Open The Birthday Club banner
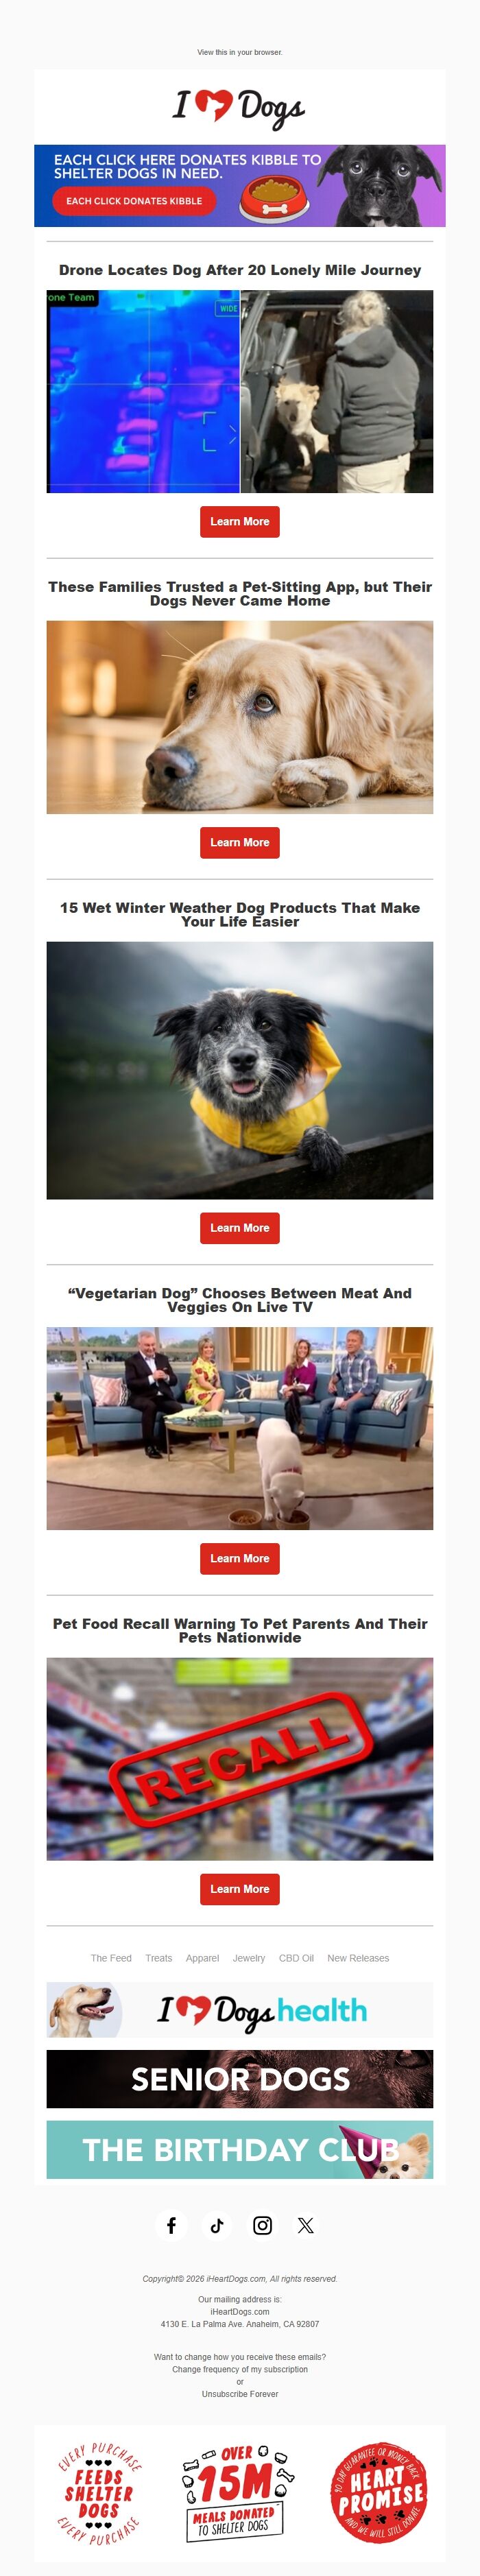This screenshot has width=480, height=2576. (x=240, y=2149)
